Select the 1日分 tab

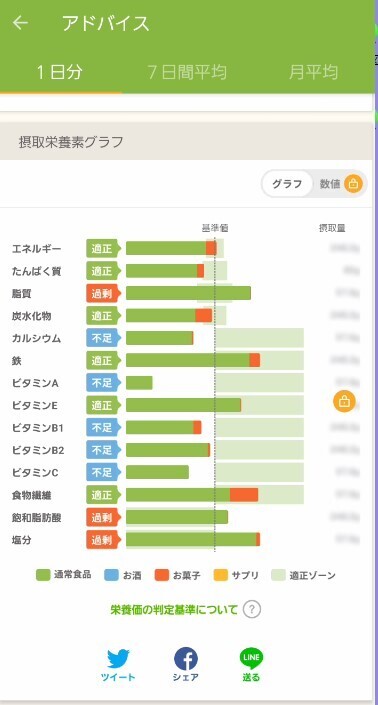pos(60,72)
